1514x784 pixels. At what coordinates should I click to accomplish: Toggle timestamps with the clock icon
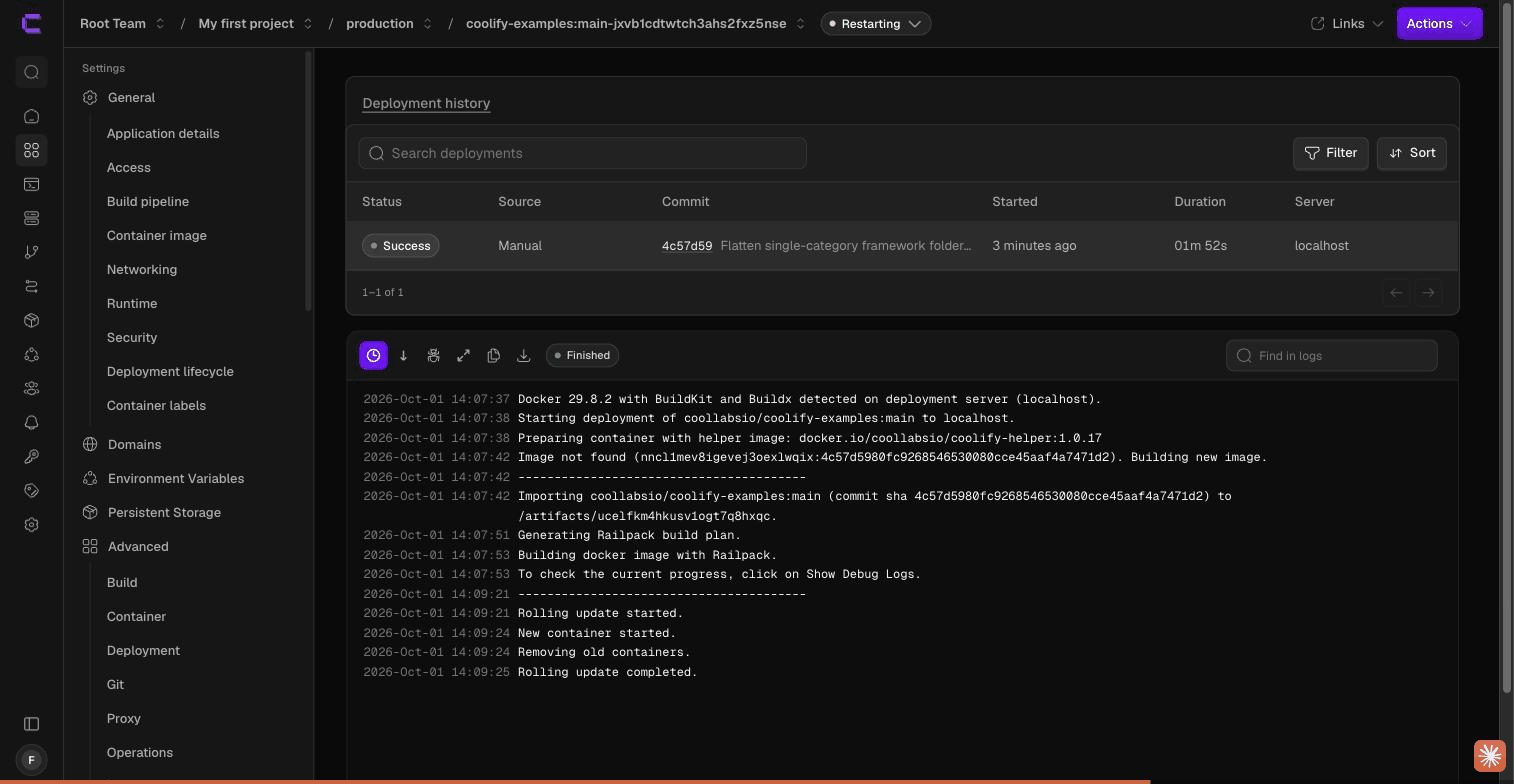coord(373,356)
